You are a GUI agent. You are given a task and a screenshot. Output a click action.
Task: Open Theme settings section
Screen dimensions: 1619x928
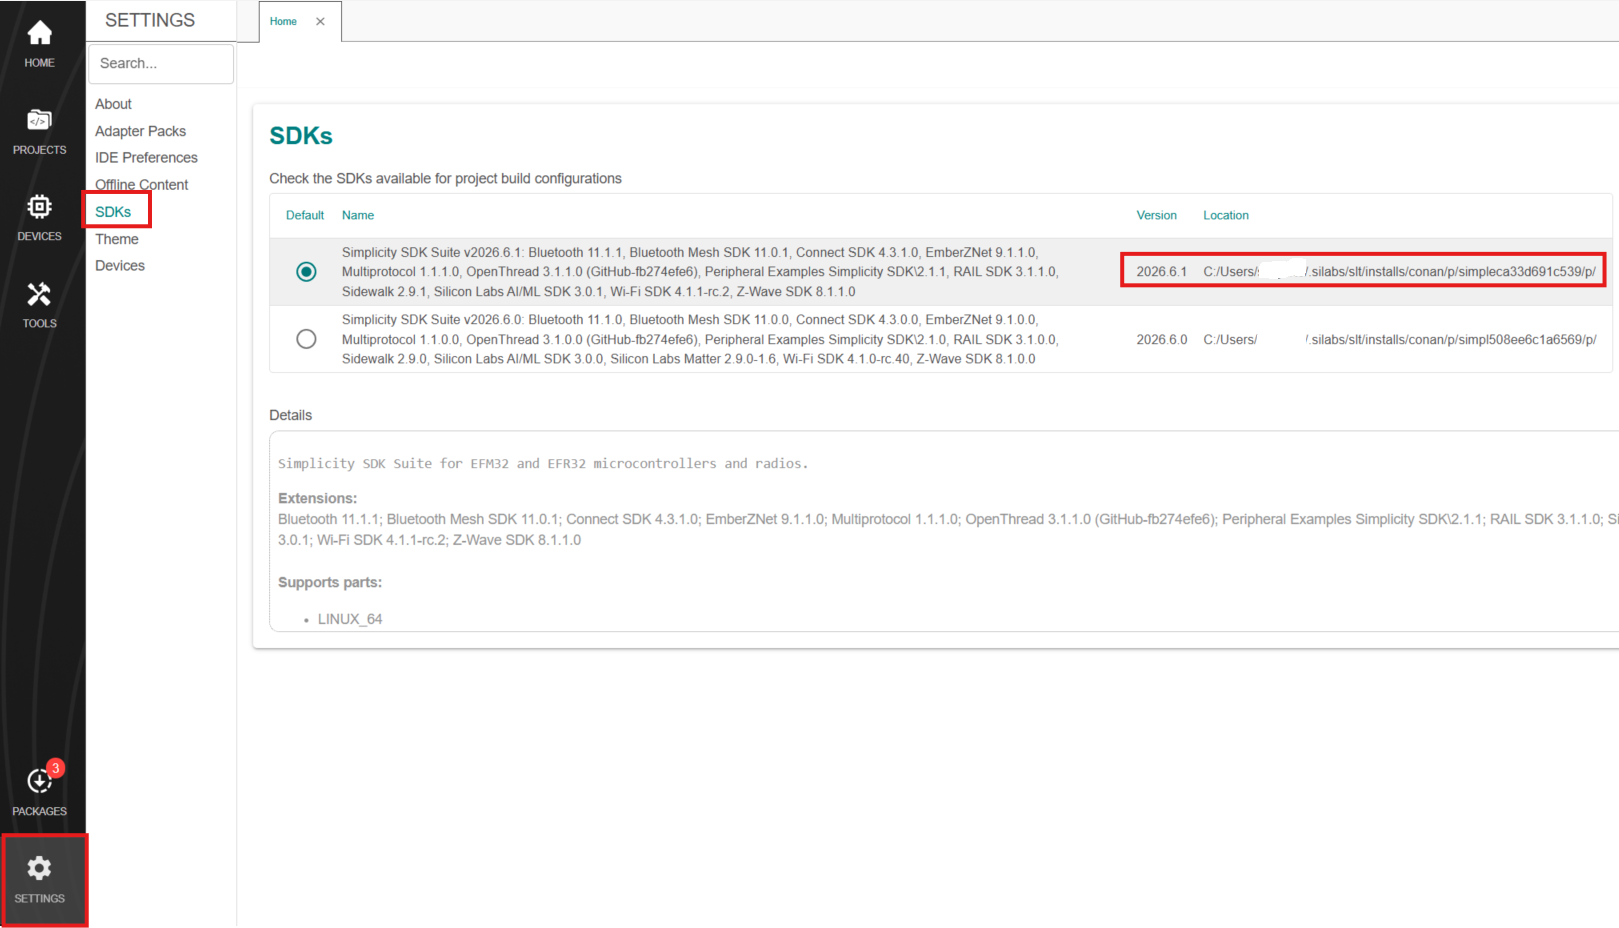tap(117, 239)
